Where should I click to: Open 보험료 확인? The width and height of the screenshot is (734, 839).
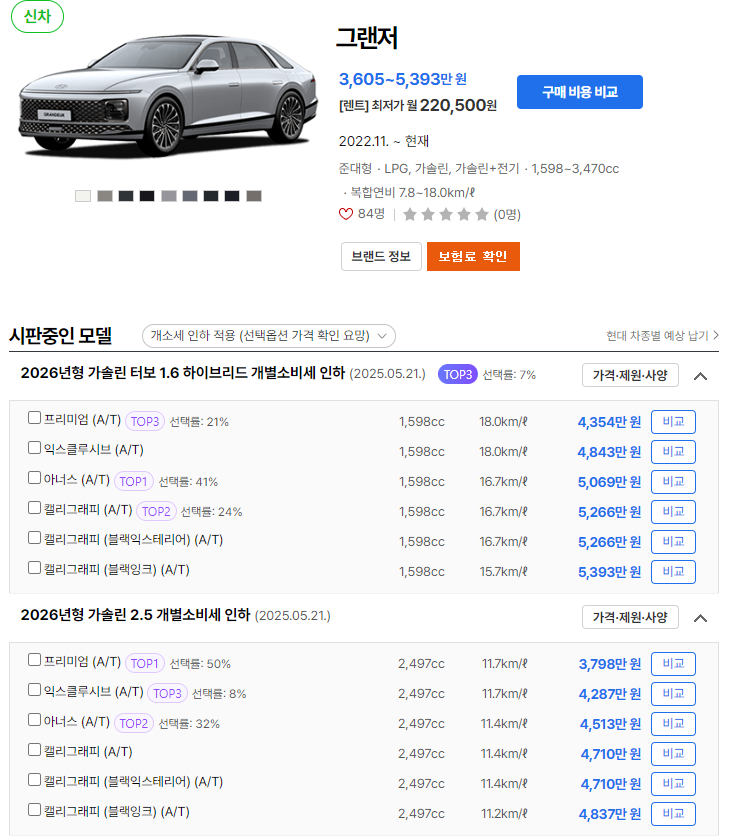tap(473, 256)
